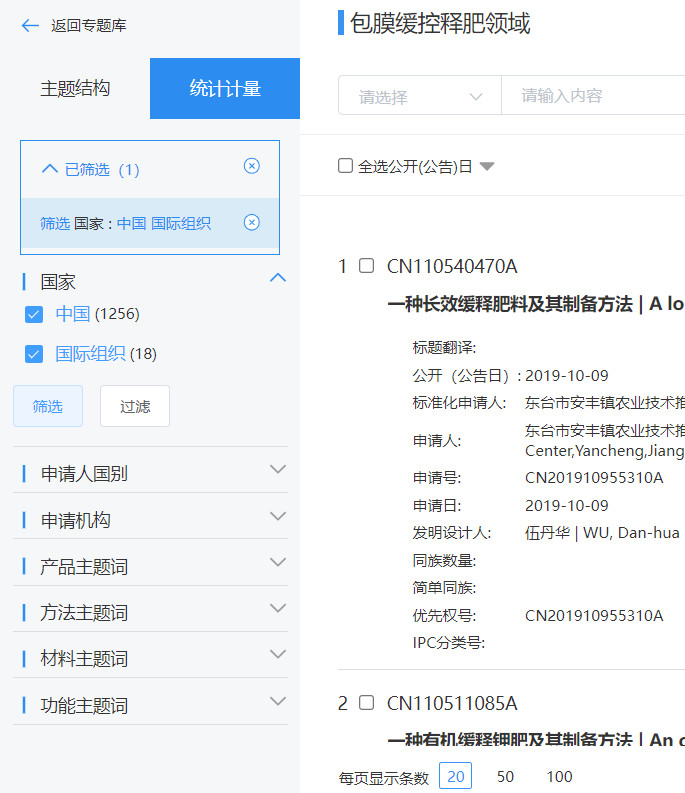The width and height of the screenshot is (685, 793).
Task: Click the inventor name 伍丹华 | WU, Dan-hua
Action: tap(602, 533)
